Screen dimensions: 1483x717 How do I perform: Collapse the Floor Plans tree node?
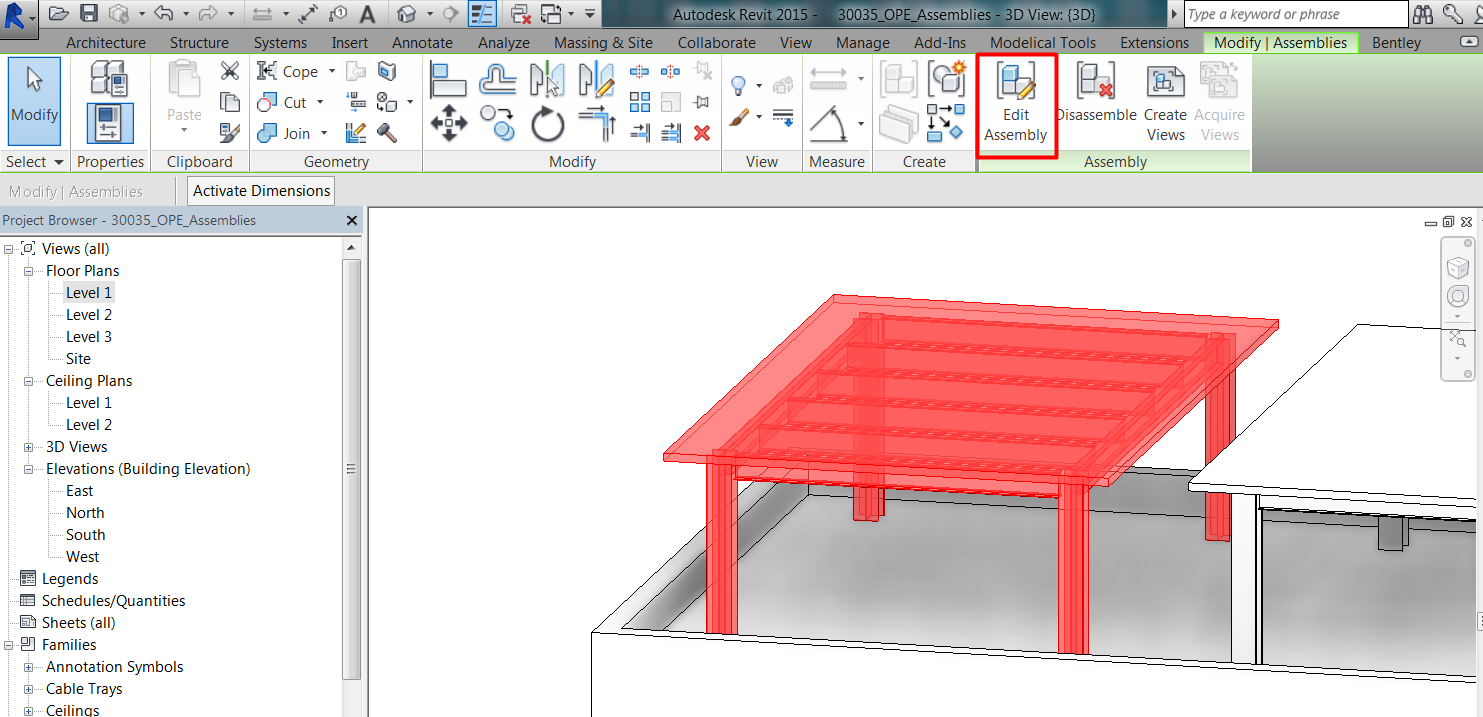coord(28,271)
